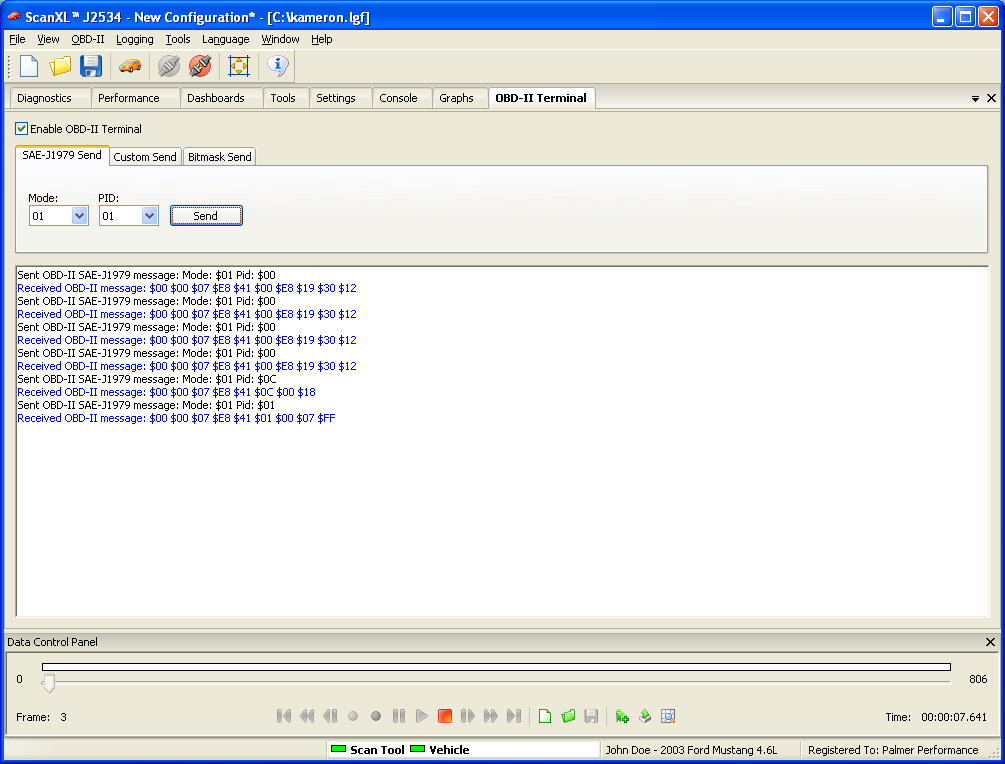Screen dimensions: 1005x764
Task: Click the Send button
Action: [x=206, y=216]
